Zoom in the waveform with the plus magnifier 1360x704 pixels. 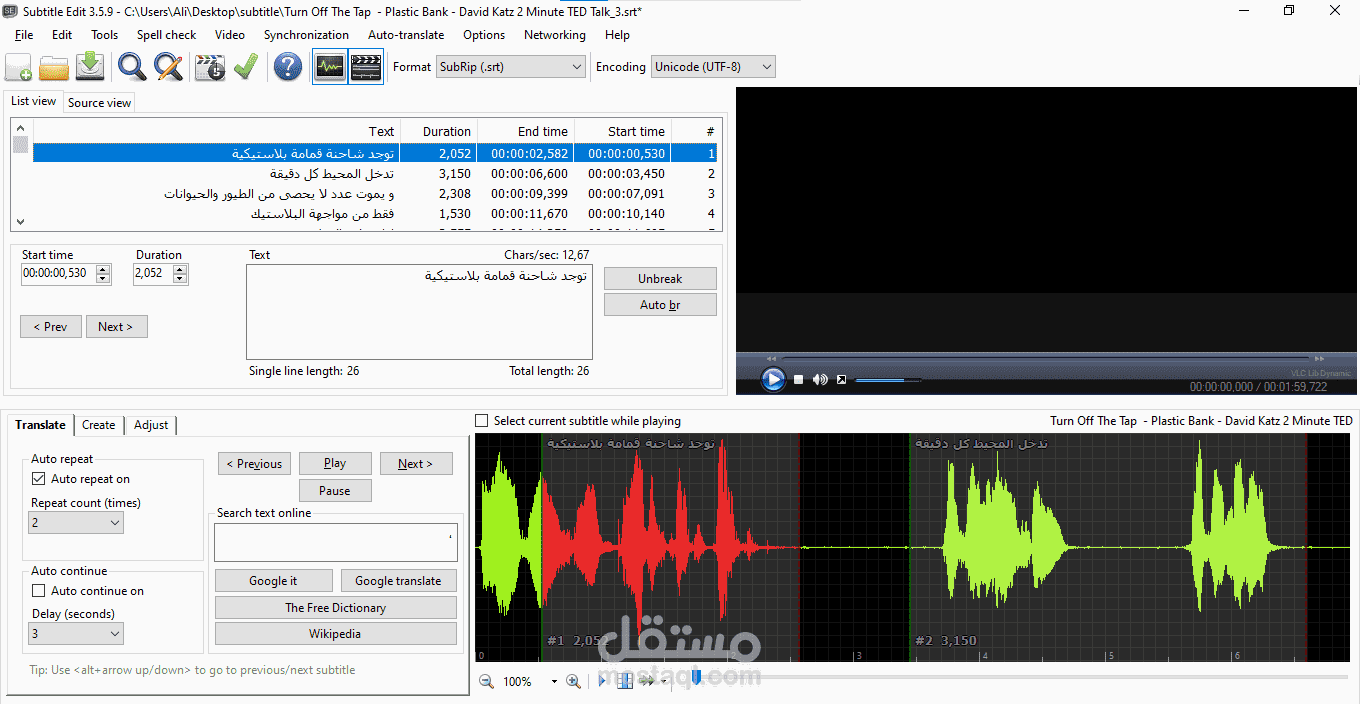573,681
